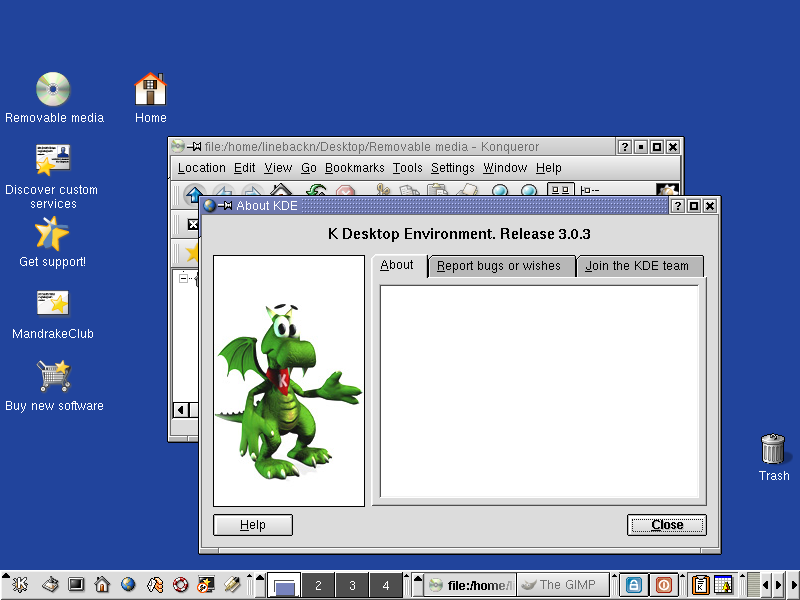The width and height of the screenshot is (800, 600).
Task: Open the lifesaver Help Center panel icon
Action: click(180, 585)
